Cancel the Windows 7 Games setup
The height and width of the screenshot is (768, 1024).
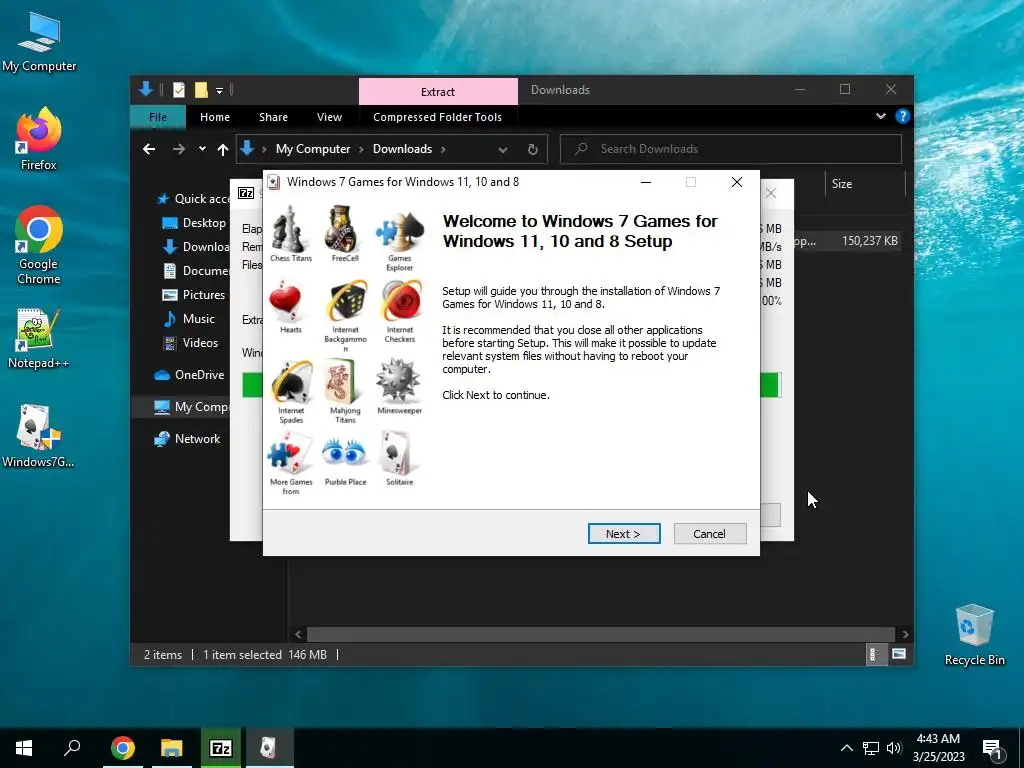[x=709, y=534]
